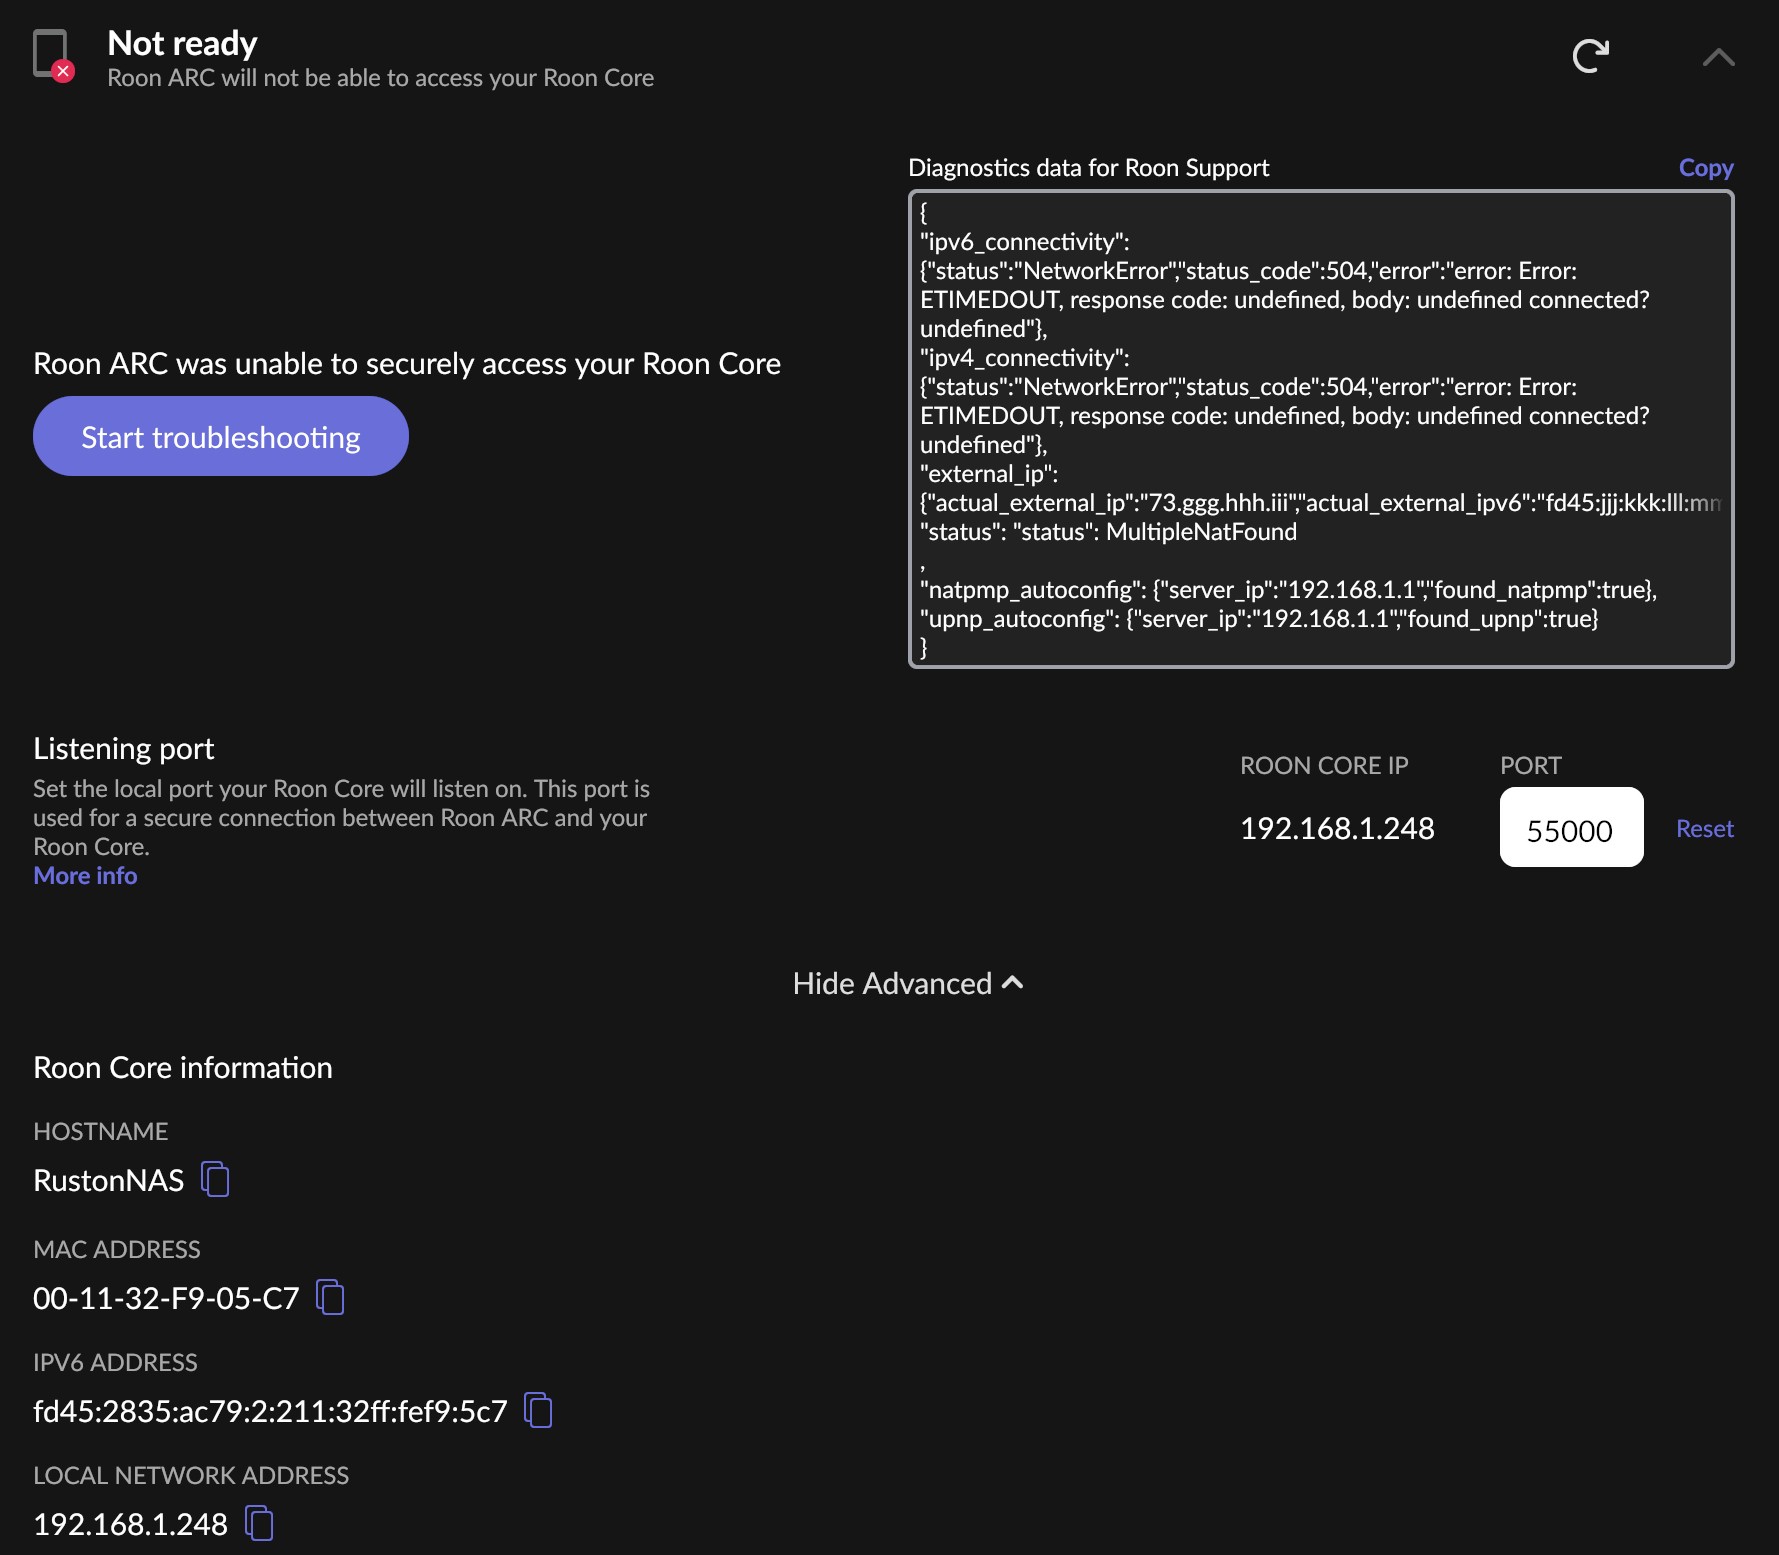Screen dimensions: 1779x1555
Task: Select the RustonNAS hostname text
Action: coord(108,1180)
